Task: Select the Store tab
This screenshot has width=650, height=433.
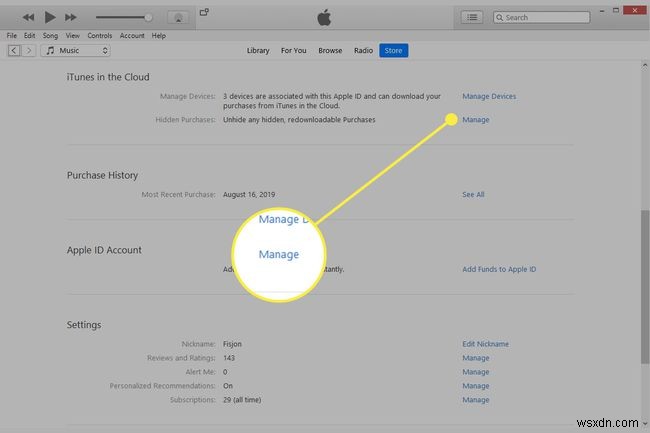Action: point(393,51)
